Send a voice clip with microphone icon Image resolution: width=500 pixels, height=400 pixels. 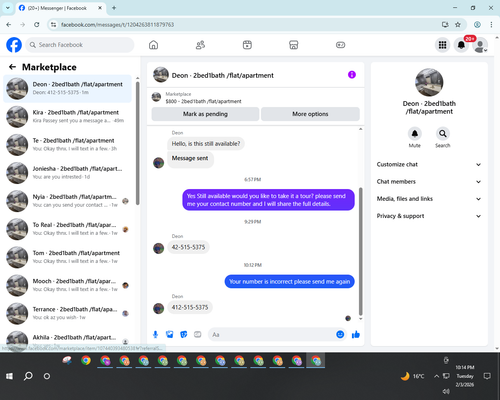(155, 334)
